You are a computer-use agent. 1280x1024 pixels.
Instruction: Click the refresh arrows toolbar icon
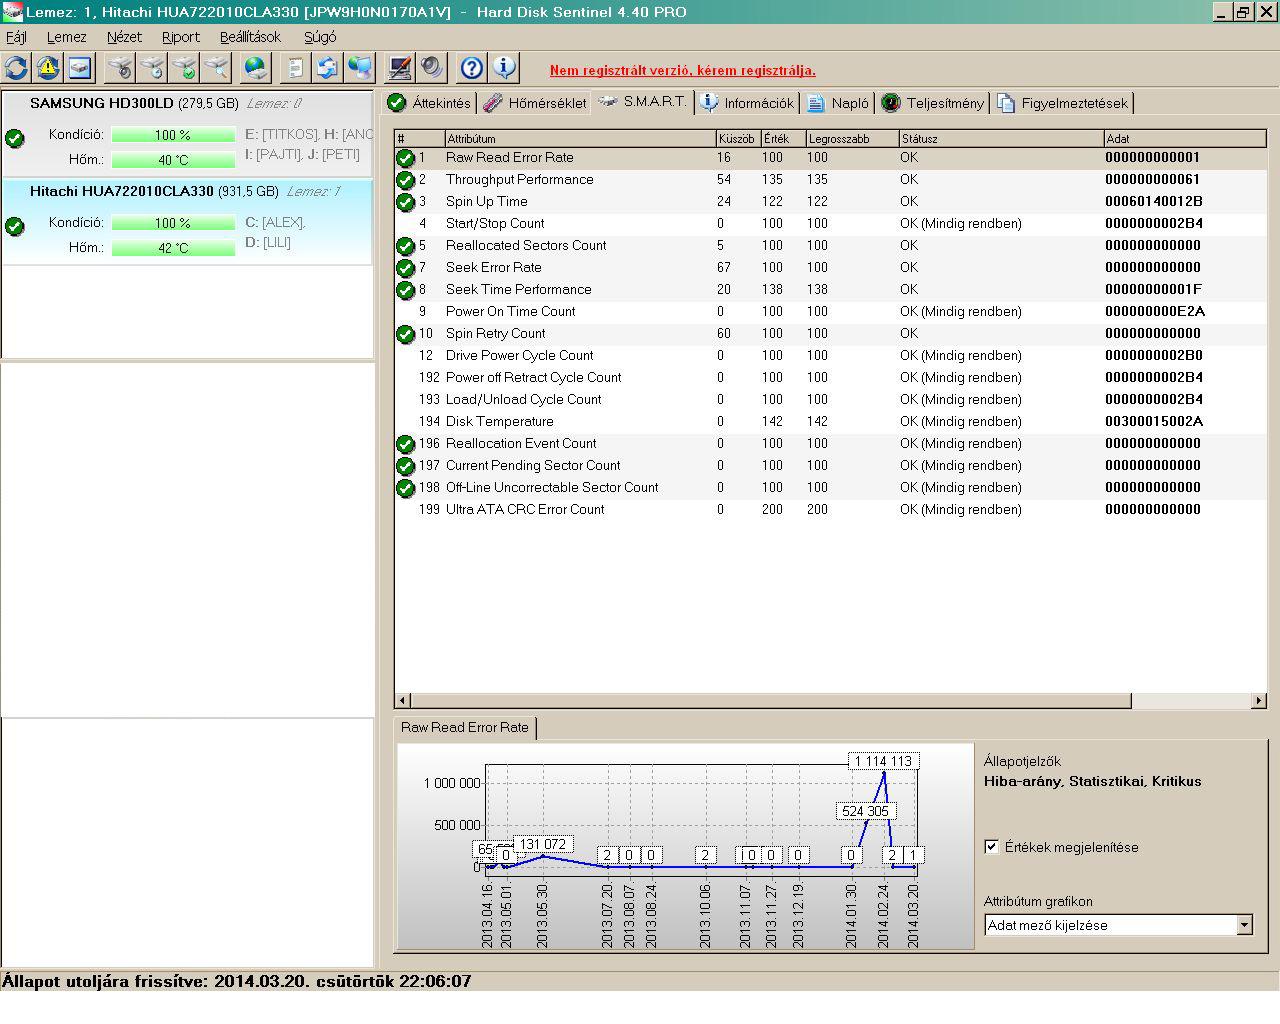point(16,68)
